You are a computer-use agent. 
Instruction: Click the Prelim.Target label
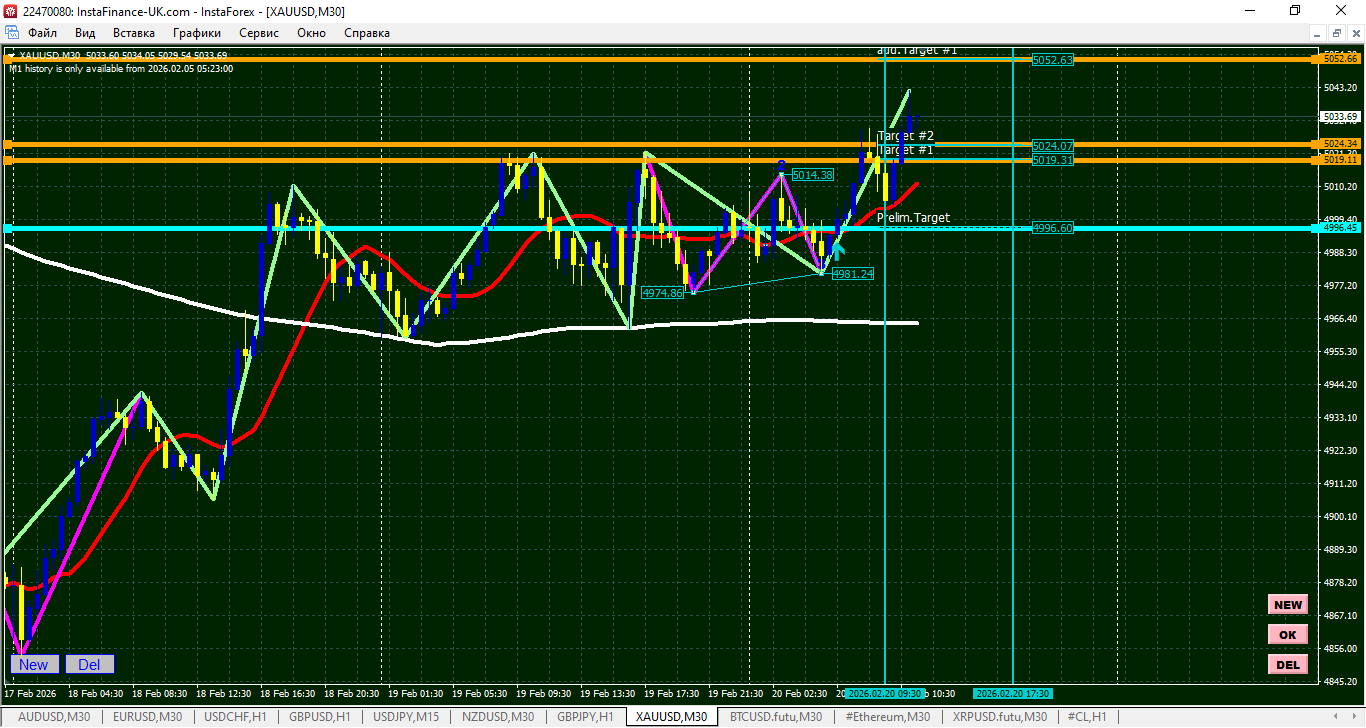pos(914,217)
